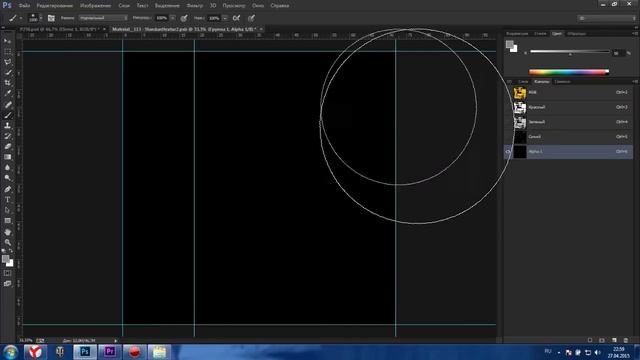
Task: Open the brush blending mode dropdown
Action: 103,18
